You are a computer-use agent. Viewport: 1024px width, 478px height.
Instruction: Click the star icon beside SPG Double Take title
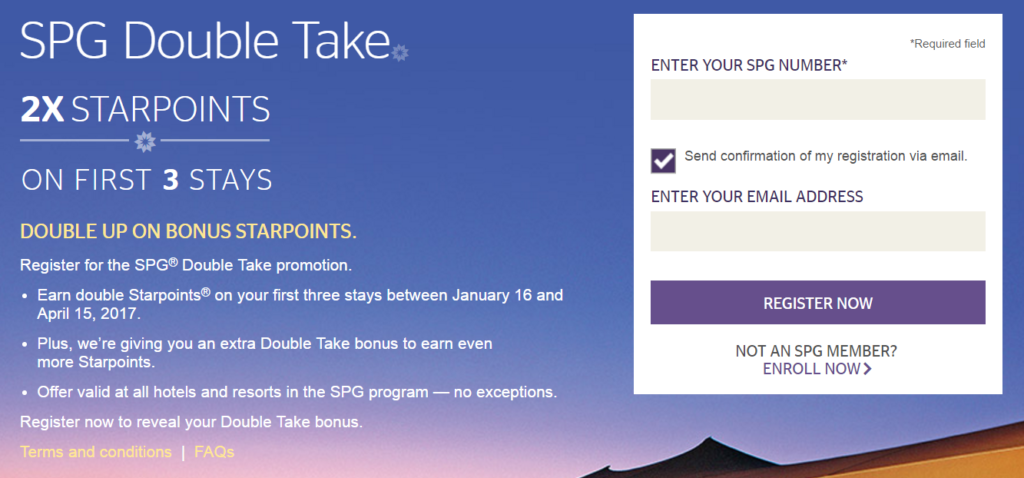click(400, 52)
